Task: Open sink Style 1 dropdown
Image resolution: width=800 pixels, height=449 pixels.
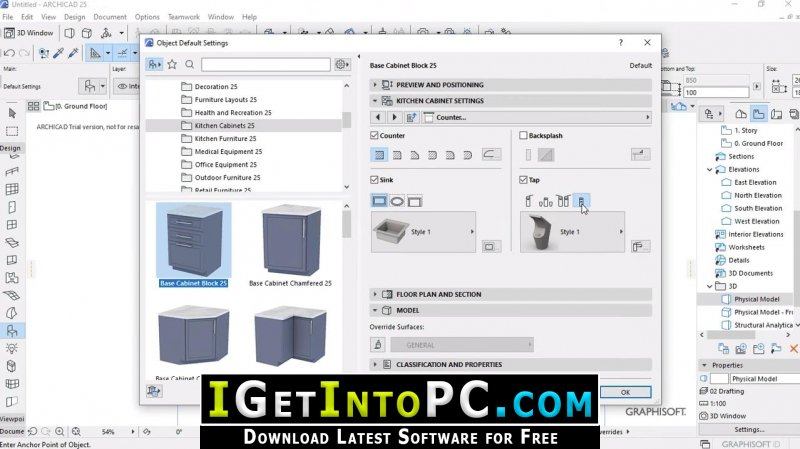Action: coord(423,232)
